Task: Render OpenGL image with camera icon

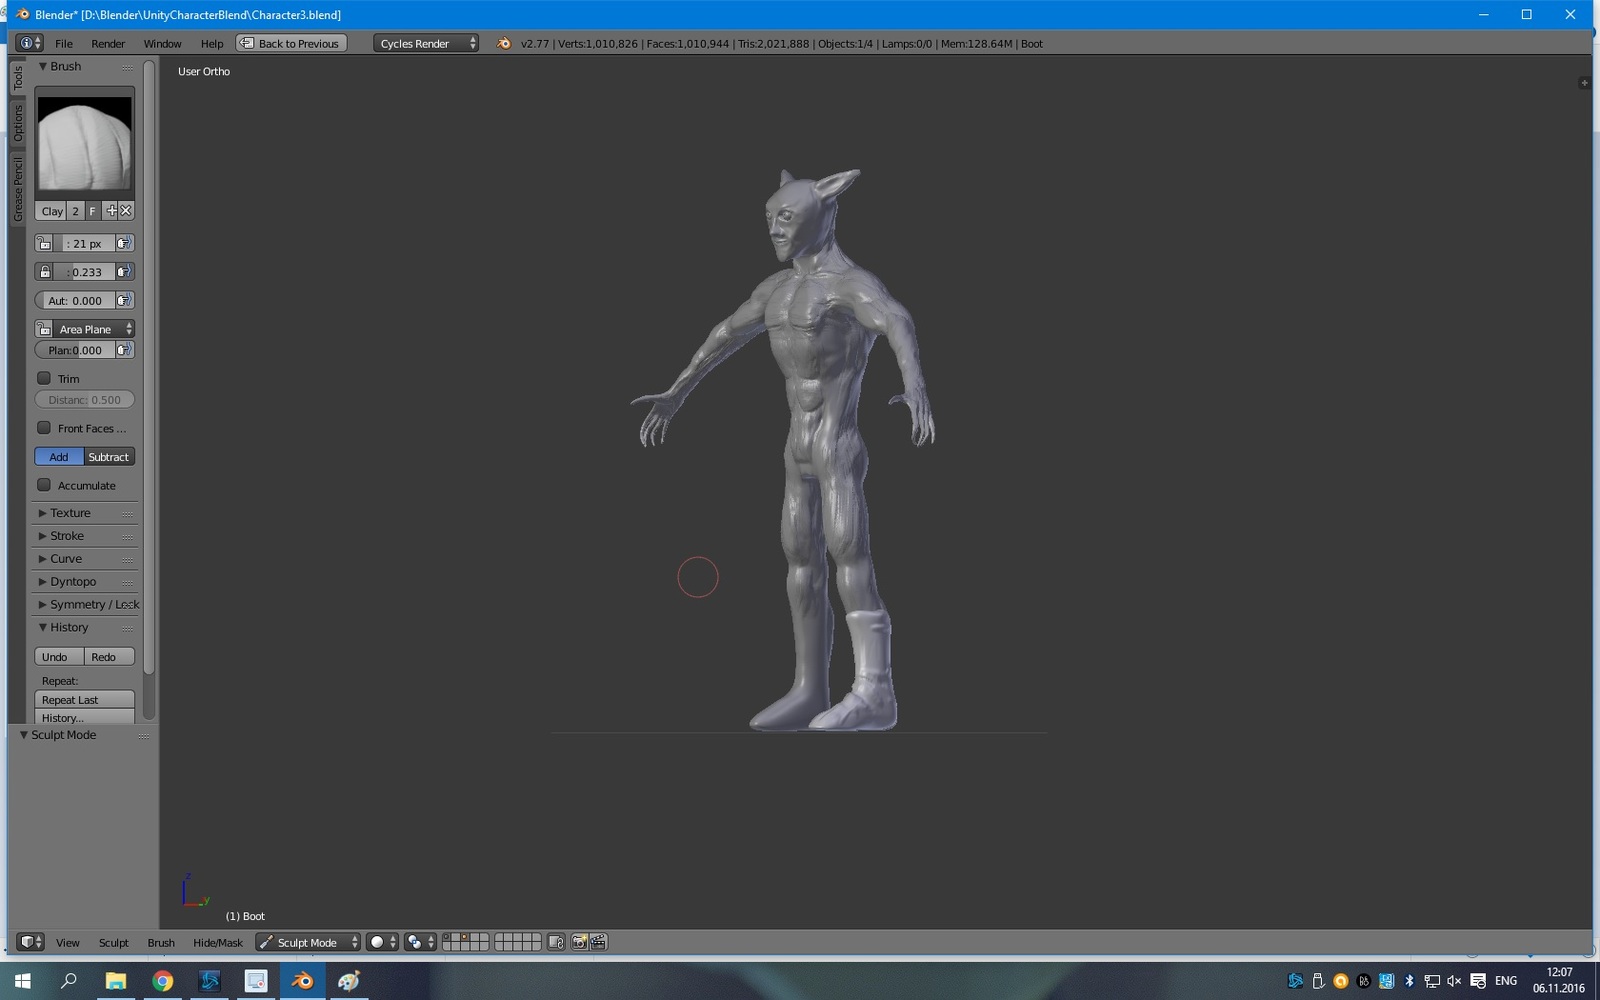Action: (x=579, y=942)
